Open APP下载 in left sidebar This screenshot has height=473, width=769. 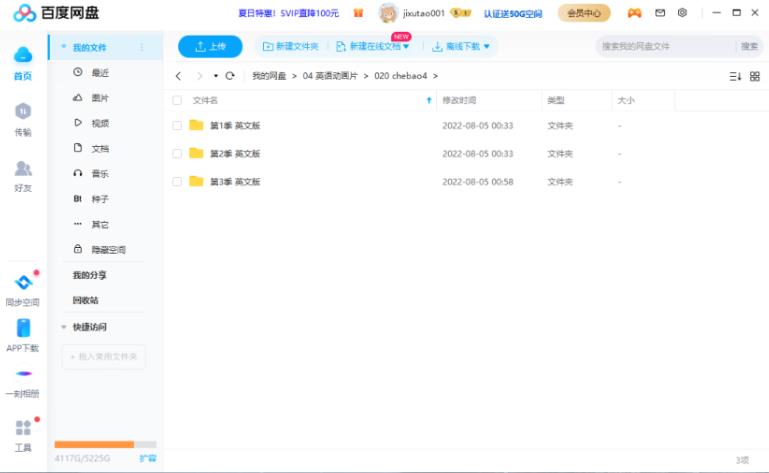click(x=23, y=328)
